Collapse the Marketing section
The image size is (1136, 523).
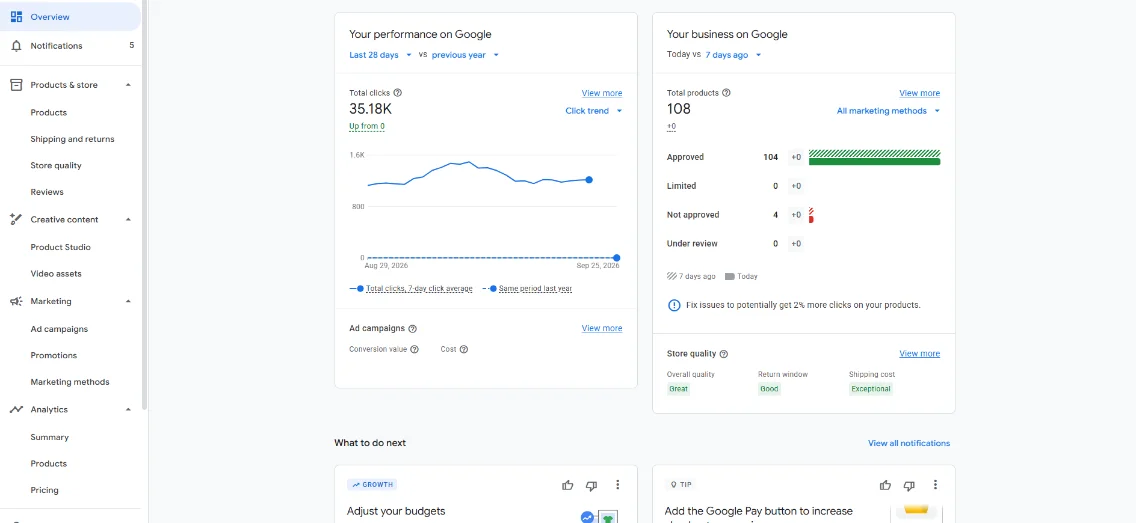[128, 301]
